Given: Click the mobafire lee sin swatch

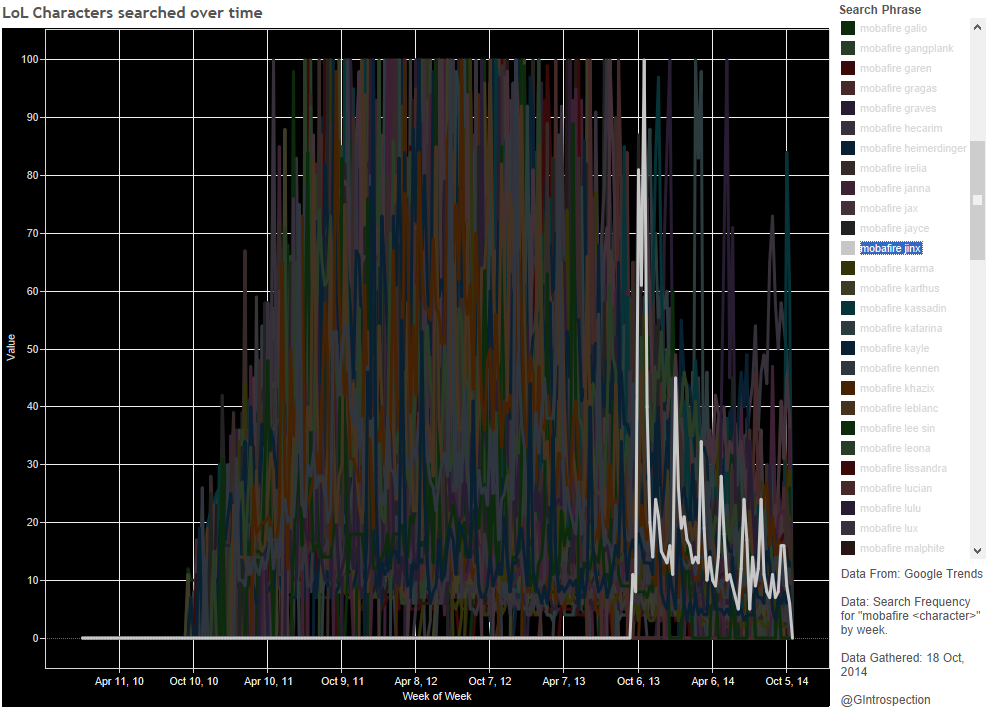Looking at the screenshot, I should [848, 428].
